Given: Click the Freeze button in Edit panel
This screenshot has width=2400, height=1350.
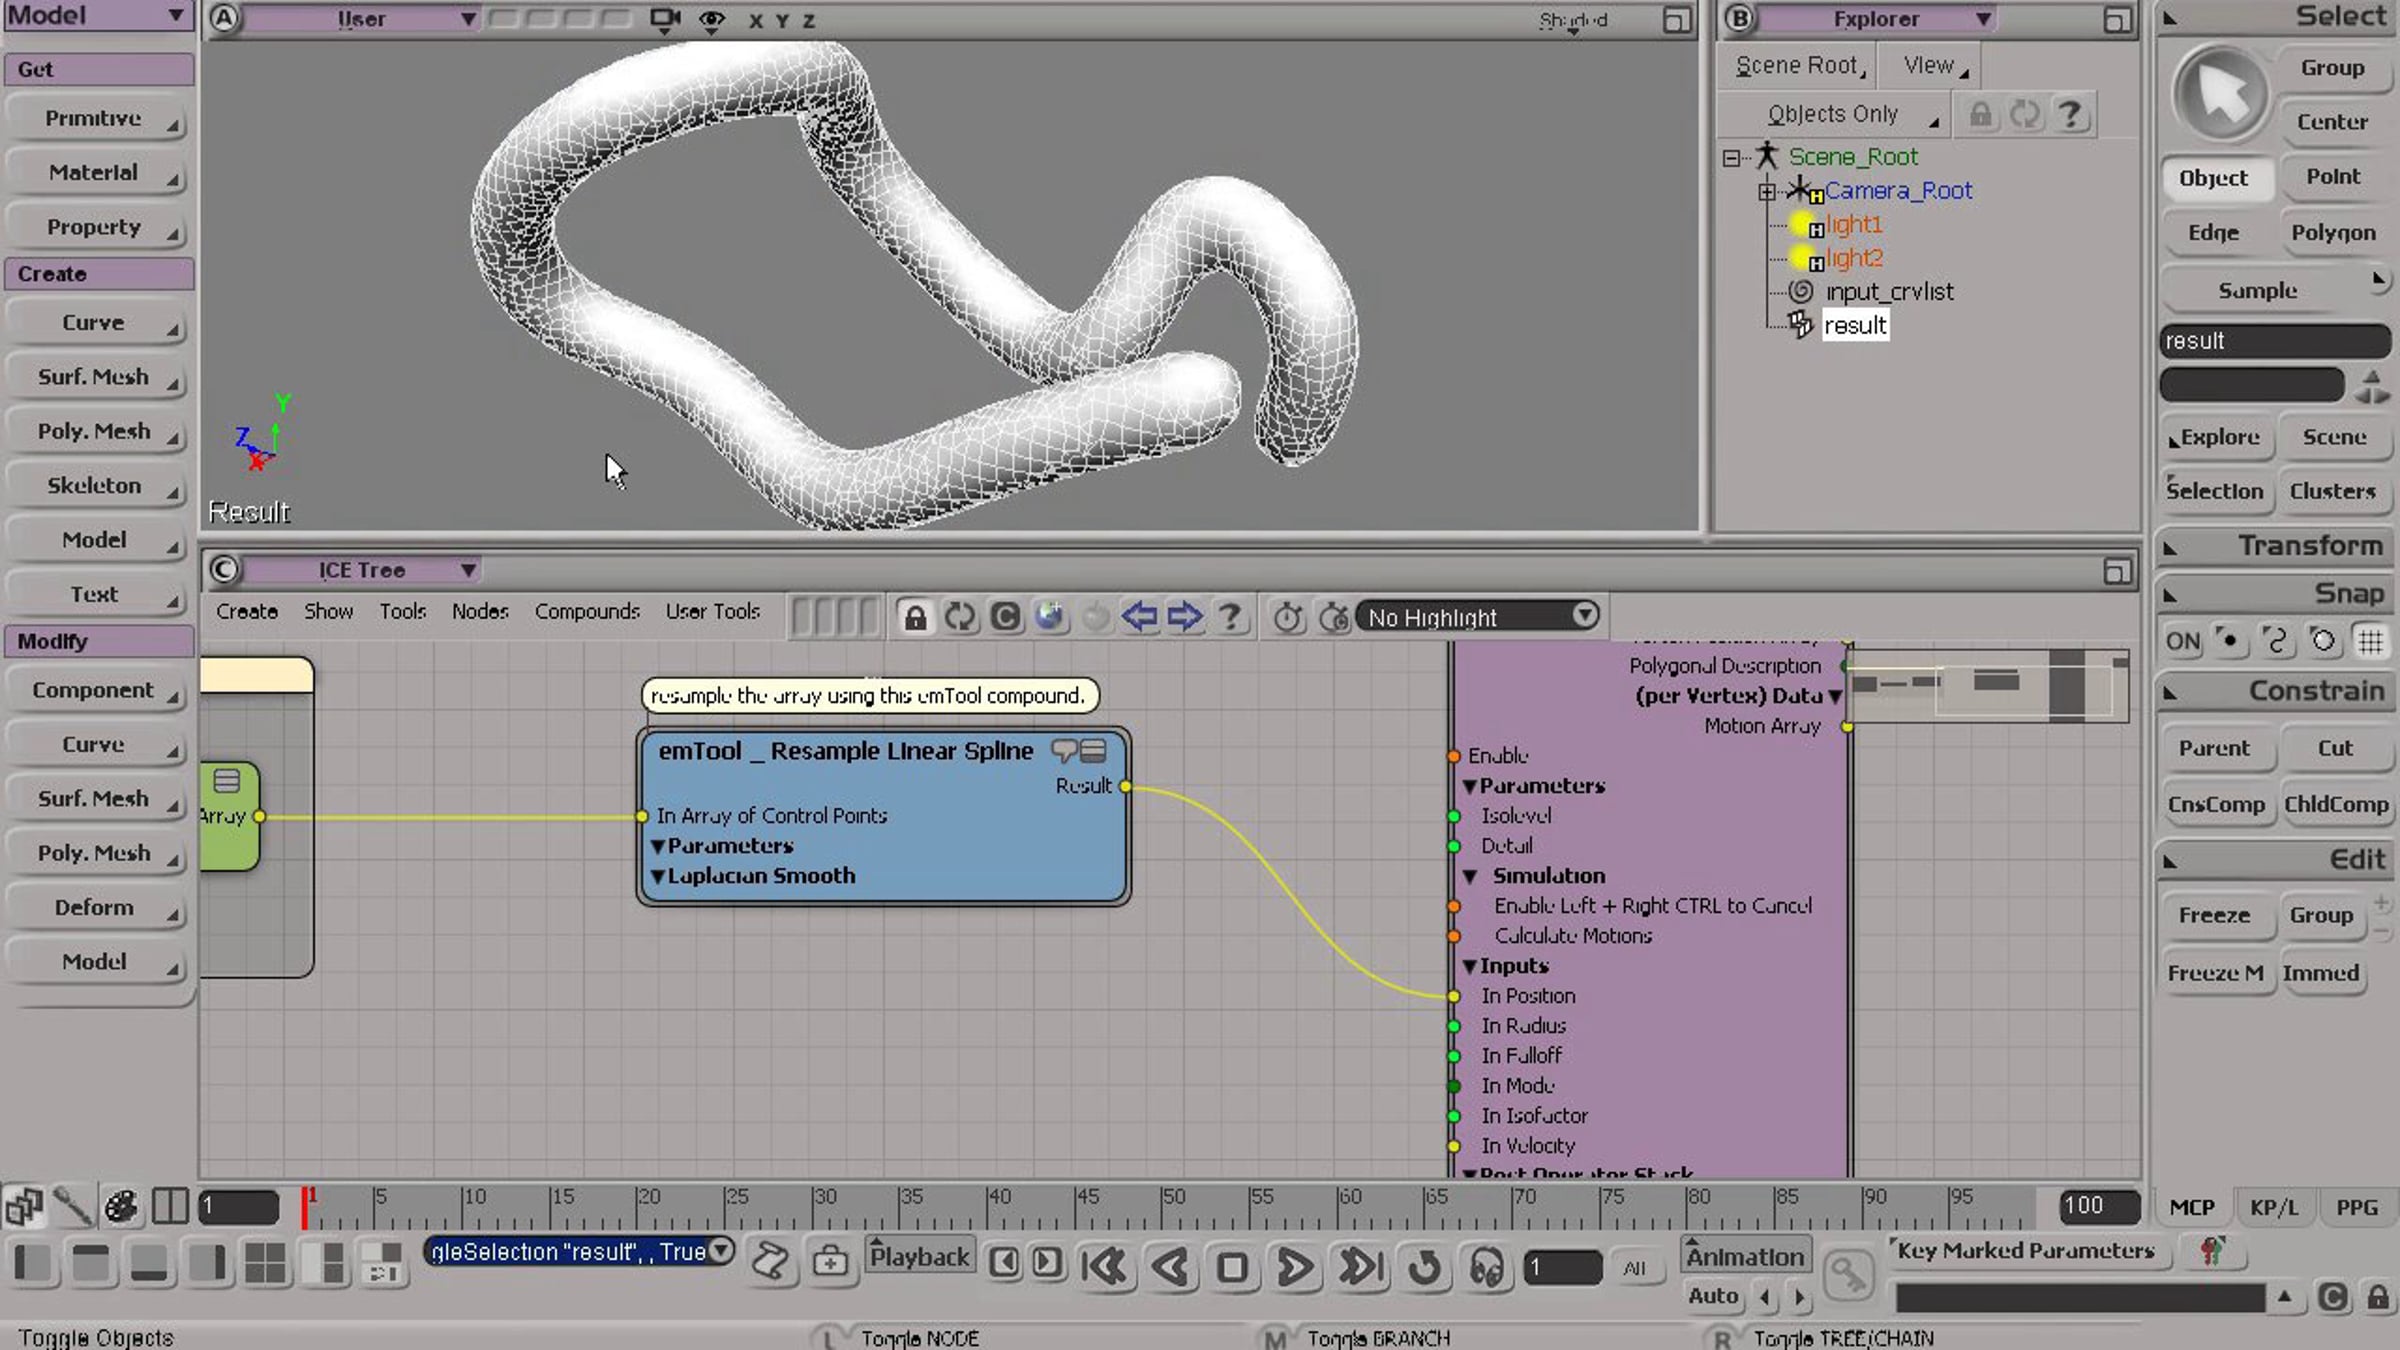Looking at the screenshot, I should click(2214, 915).
